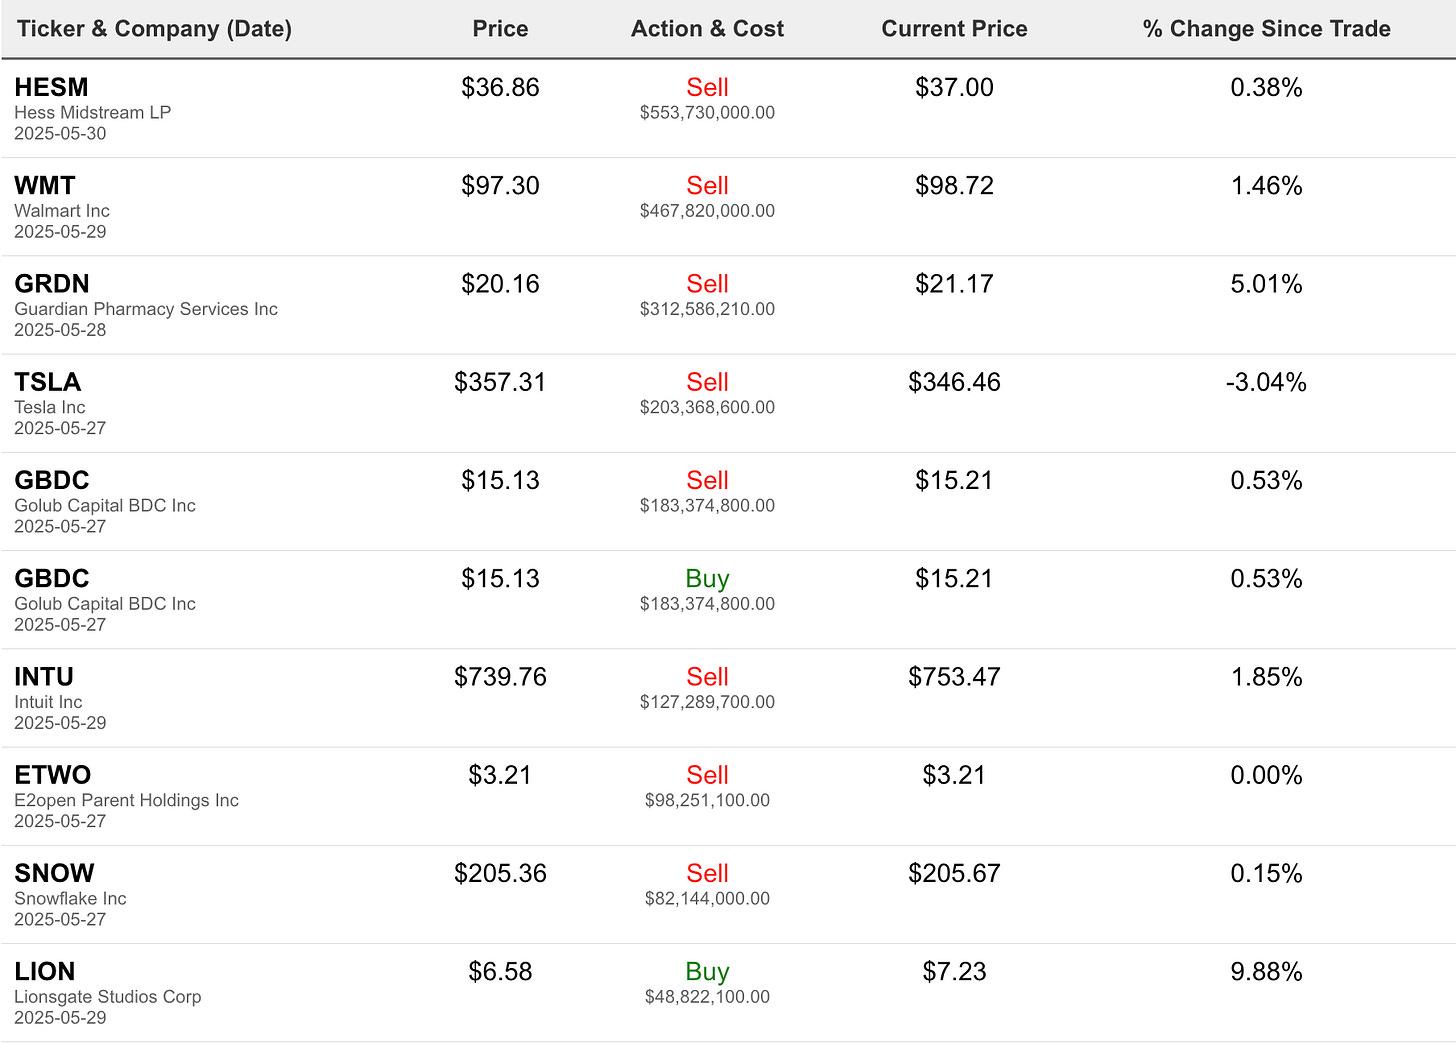Click the INTU ticker symbol
The height and width of the screenshot is (1044, 1456).
pyautogui.click(x=44, y=677)
